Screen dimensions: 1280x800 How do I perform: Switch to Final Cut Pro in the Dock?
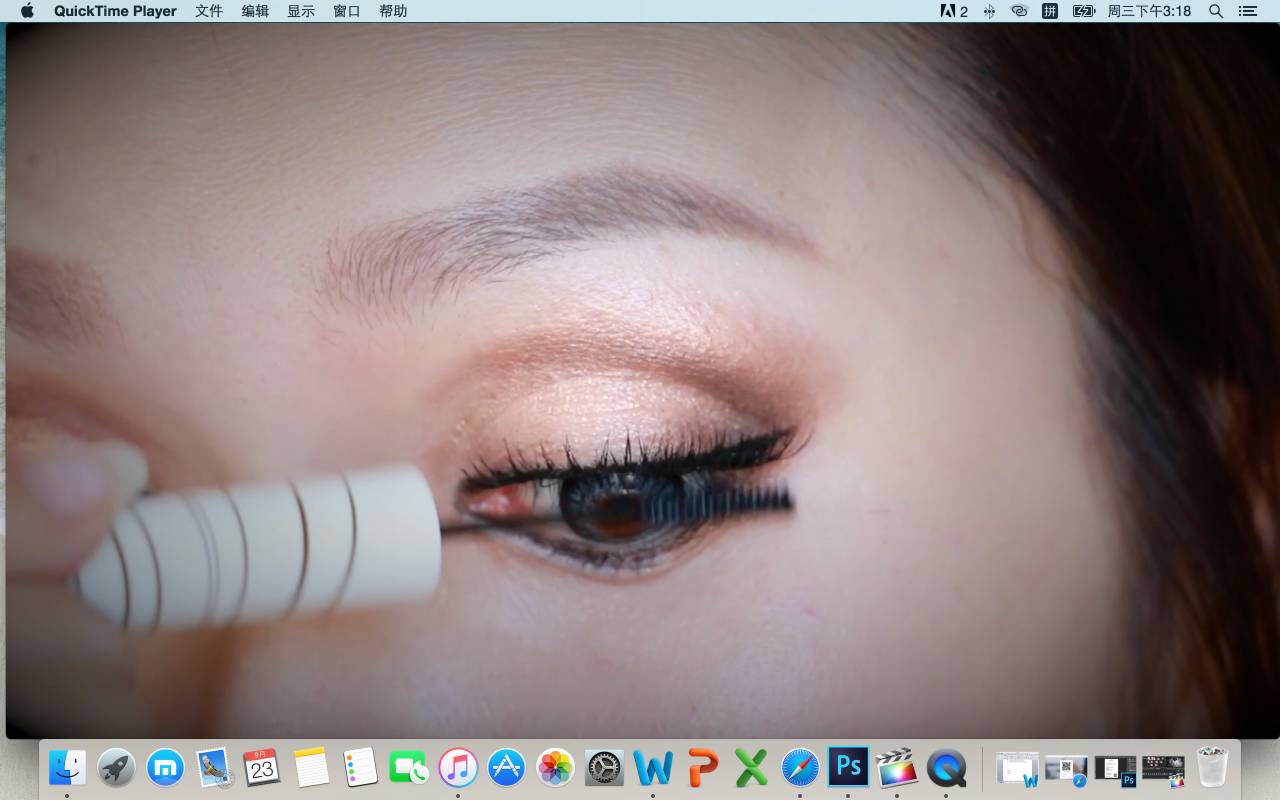pyautogui.click(x=897, y=768)
